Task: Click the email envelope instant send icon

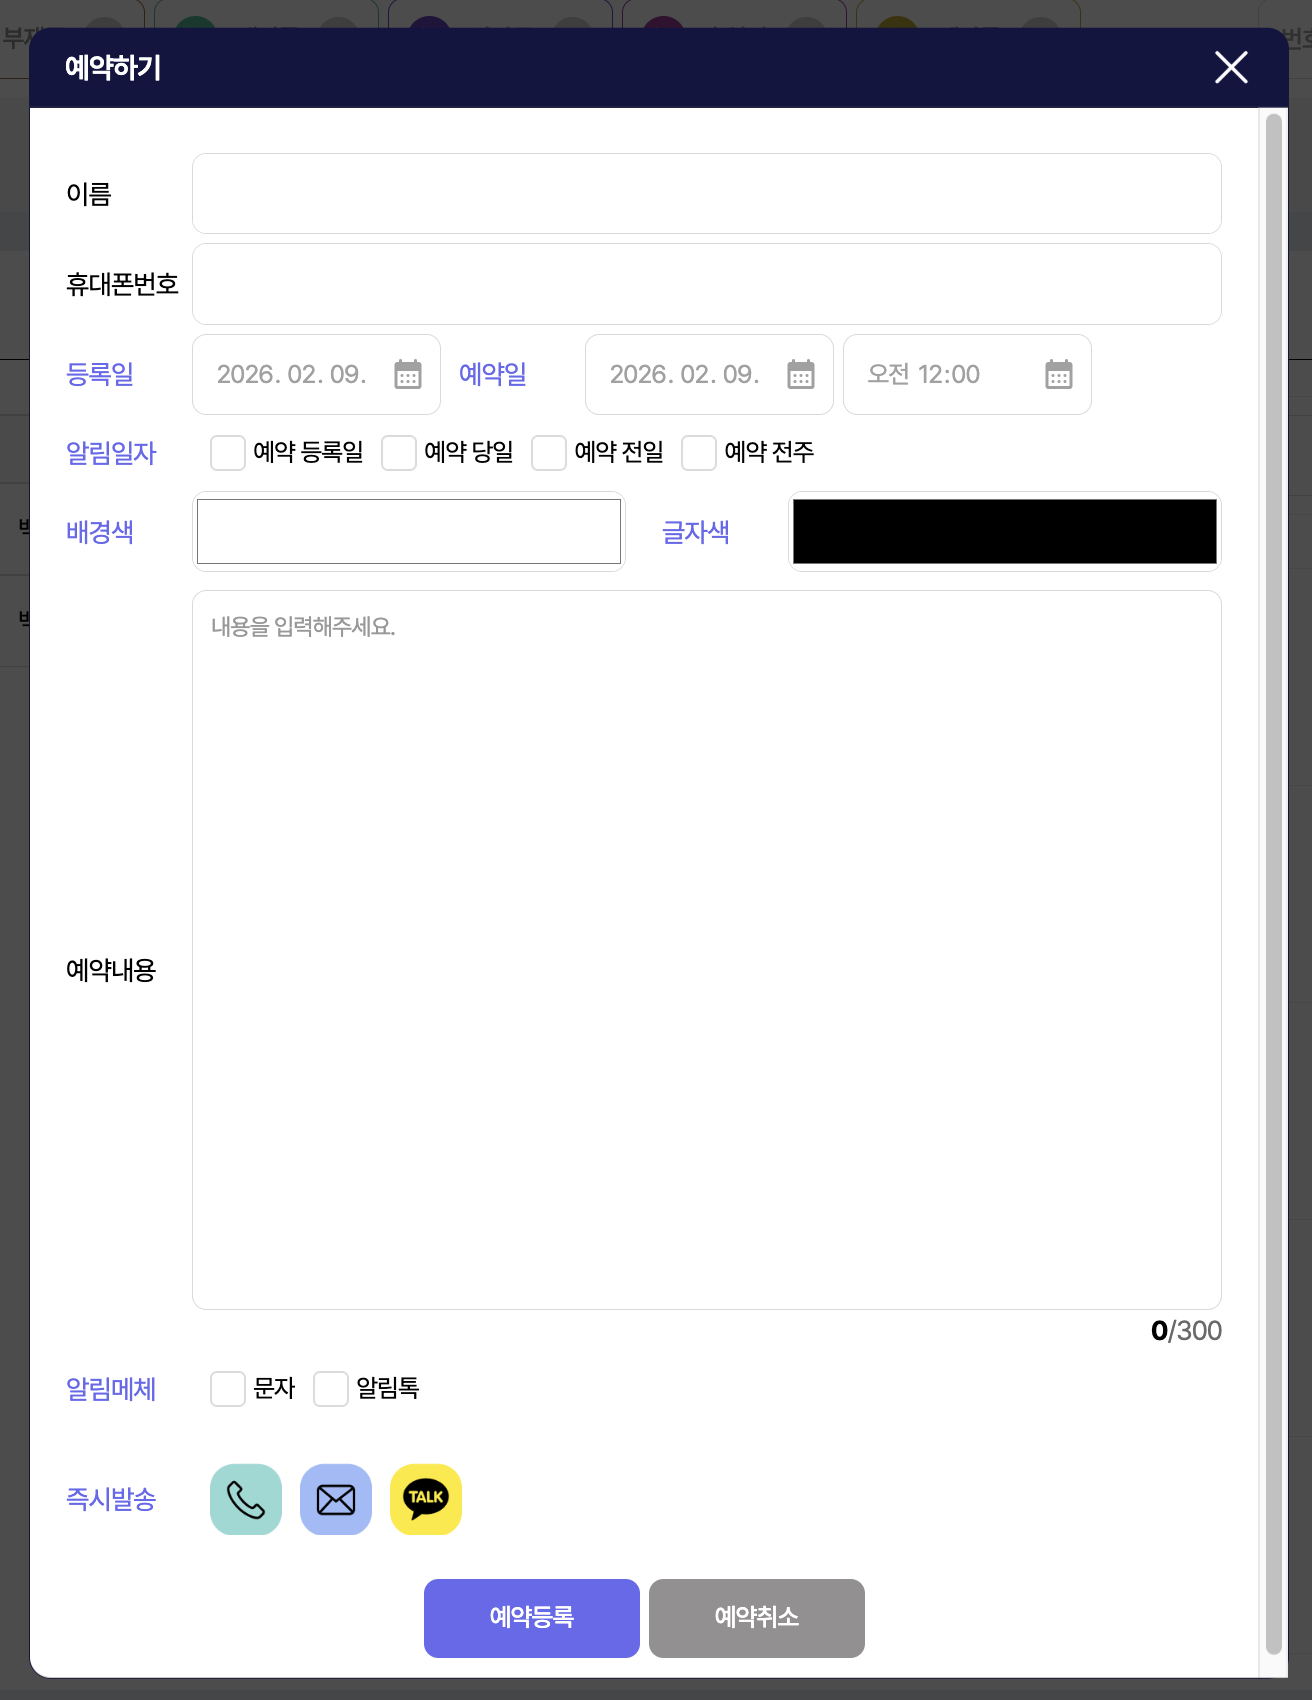Action: coord(336,1499)
